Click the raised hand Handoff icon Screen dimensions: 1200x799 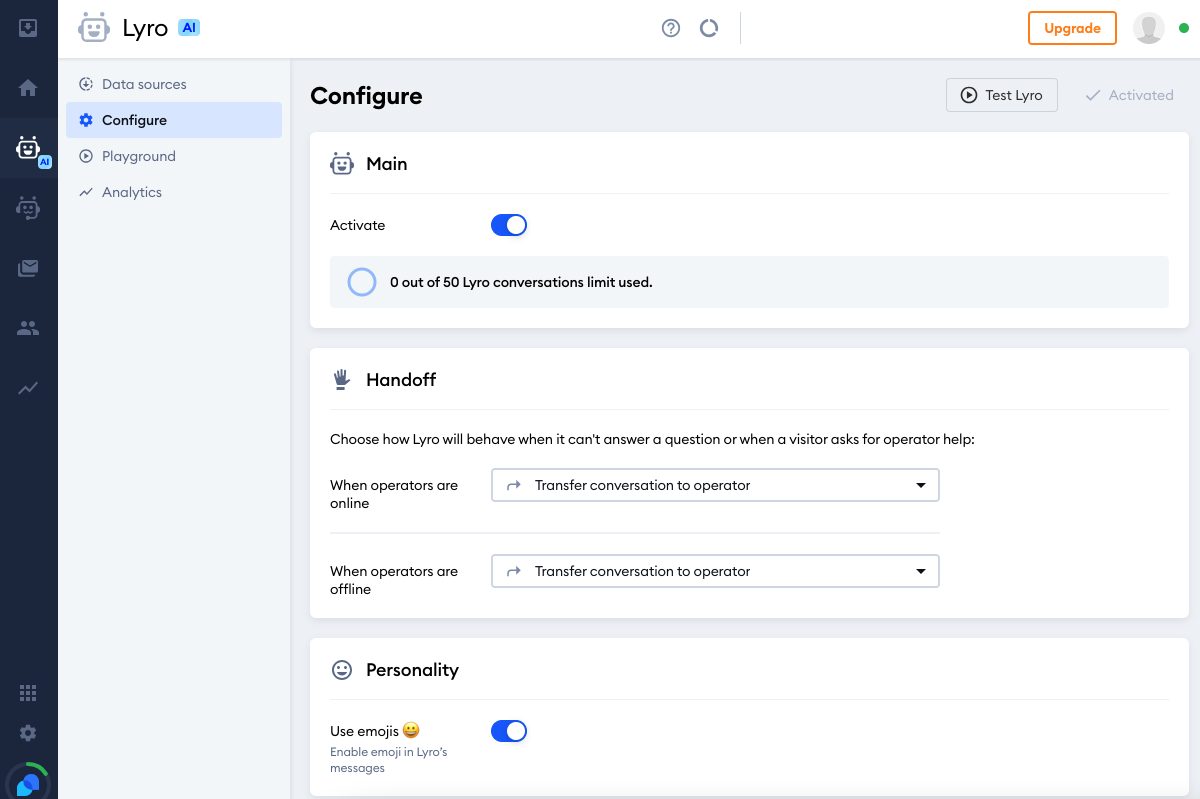coord(342,380)
